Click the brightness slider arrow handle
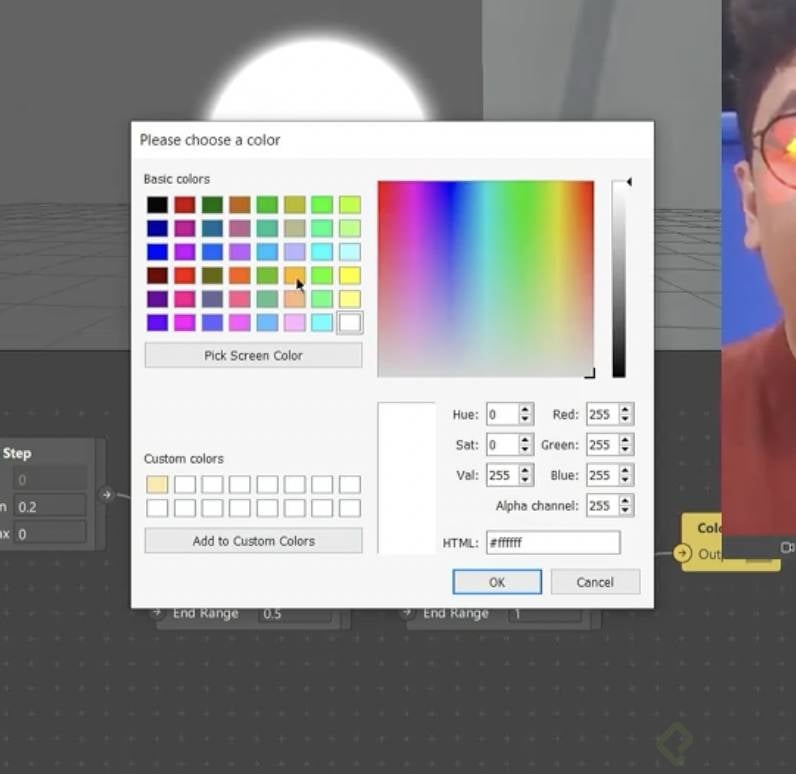The width and height of the screenshot is (796, 774). [x=629, y=182]
